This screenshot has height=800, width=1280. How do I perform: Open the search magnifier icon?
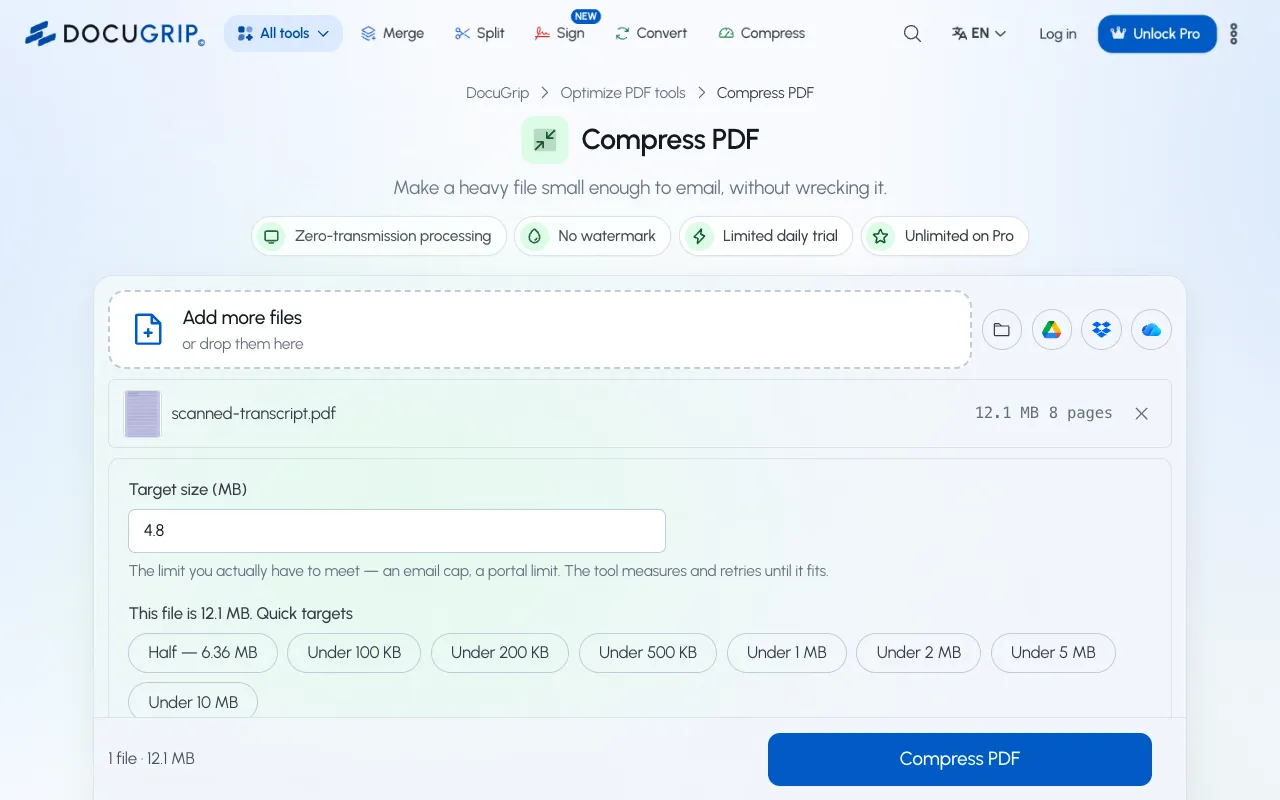pyautogui.click(x=912, y=33)
